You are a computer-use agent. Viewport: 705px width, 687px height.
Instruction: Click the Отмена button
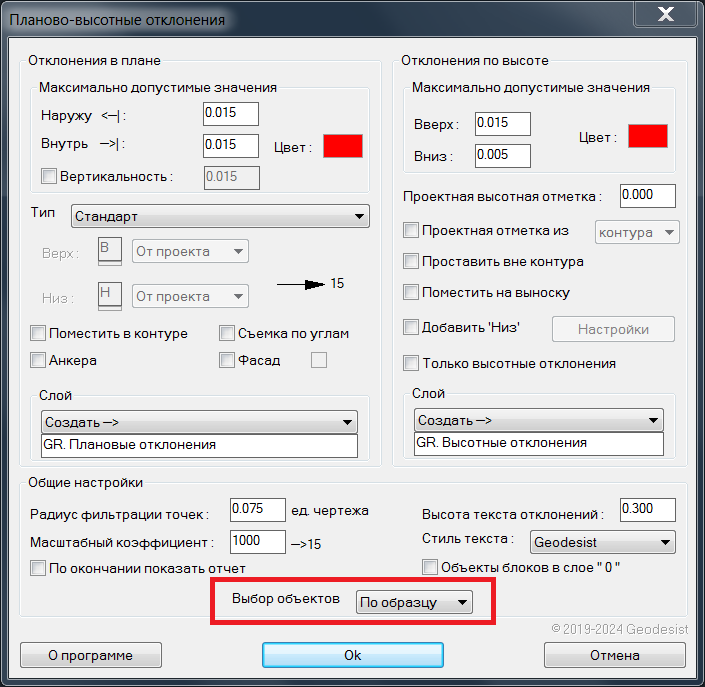(x=614, y=655)
